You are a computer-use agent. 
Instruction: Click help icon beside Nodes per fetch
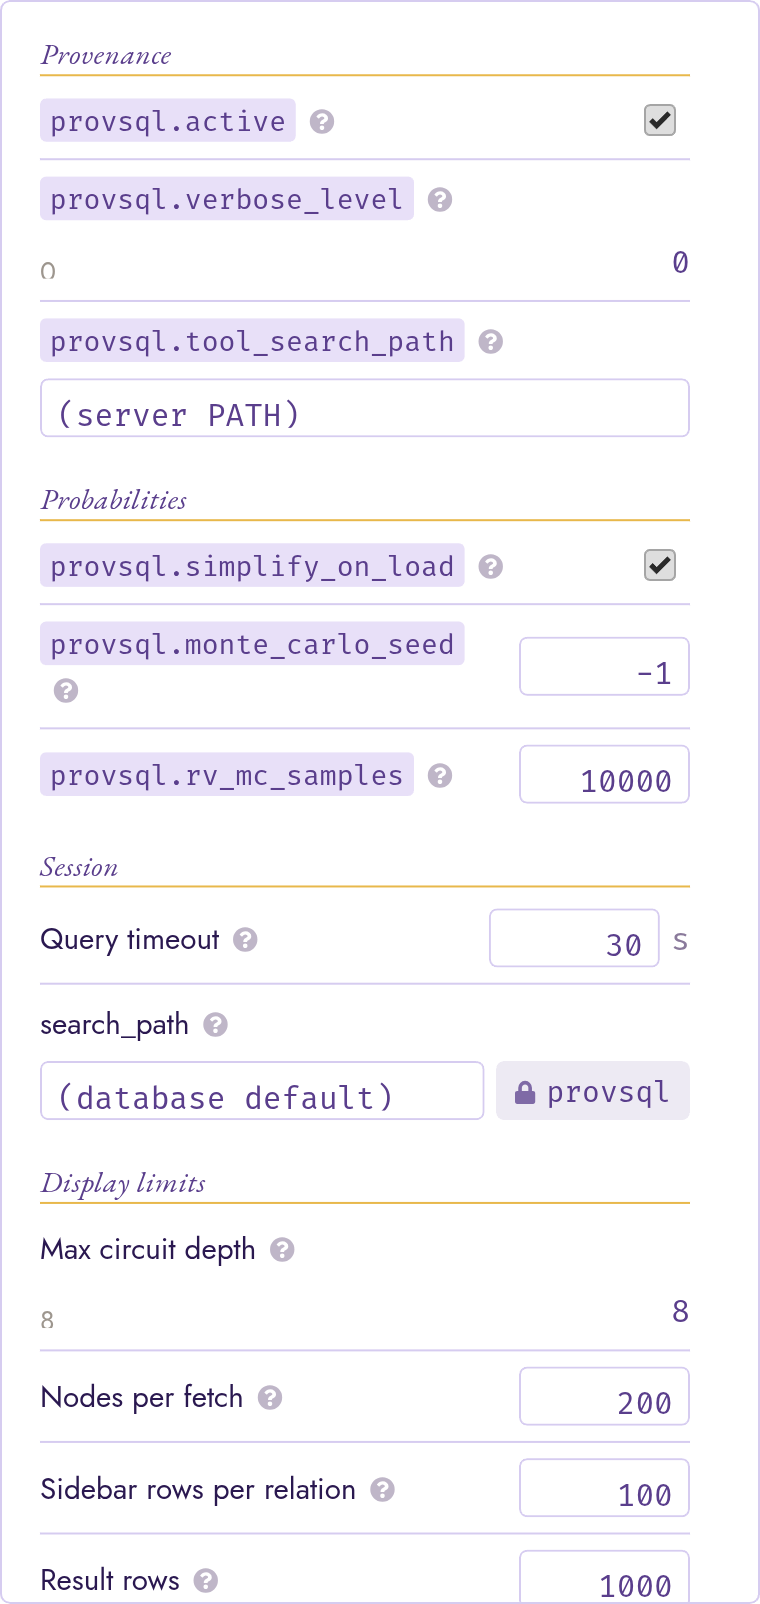pos(270,1398)
